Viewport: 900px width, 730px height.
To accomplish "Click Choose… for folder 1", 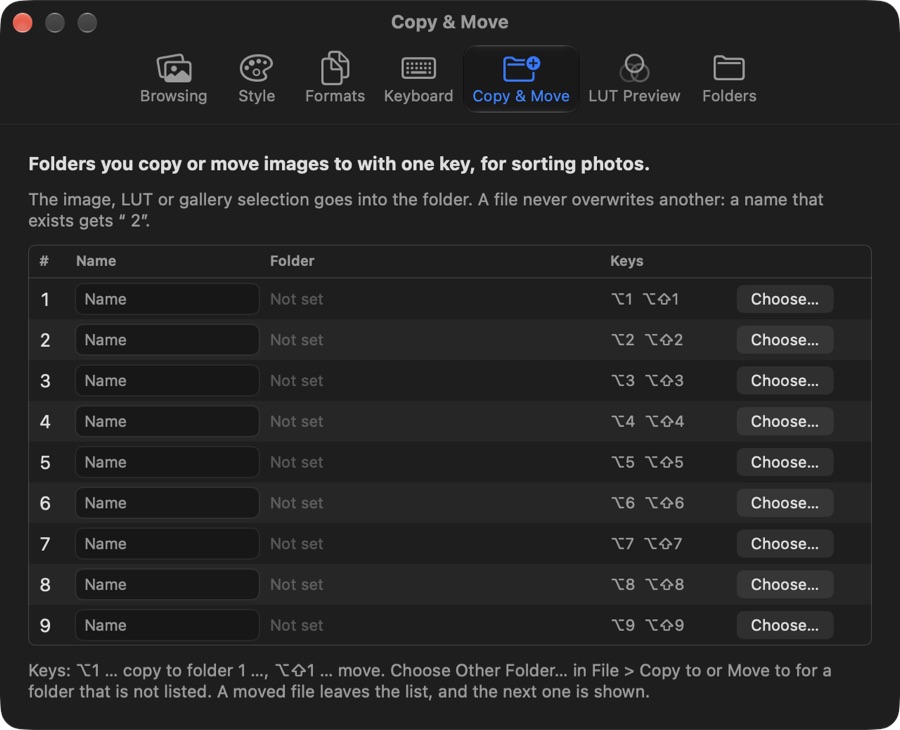I will (x=785, y=299).
